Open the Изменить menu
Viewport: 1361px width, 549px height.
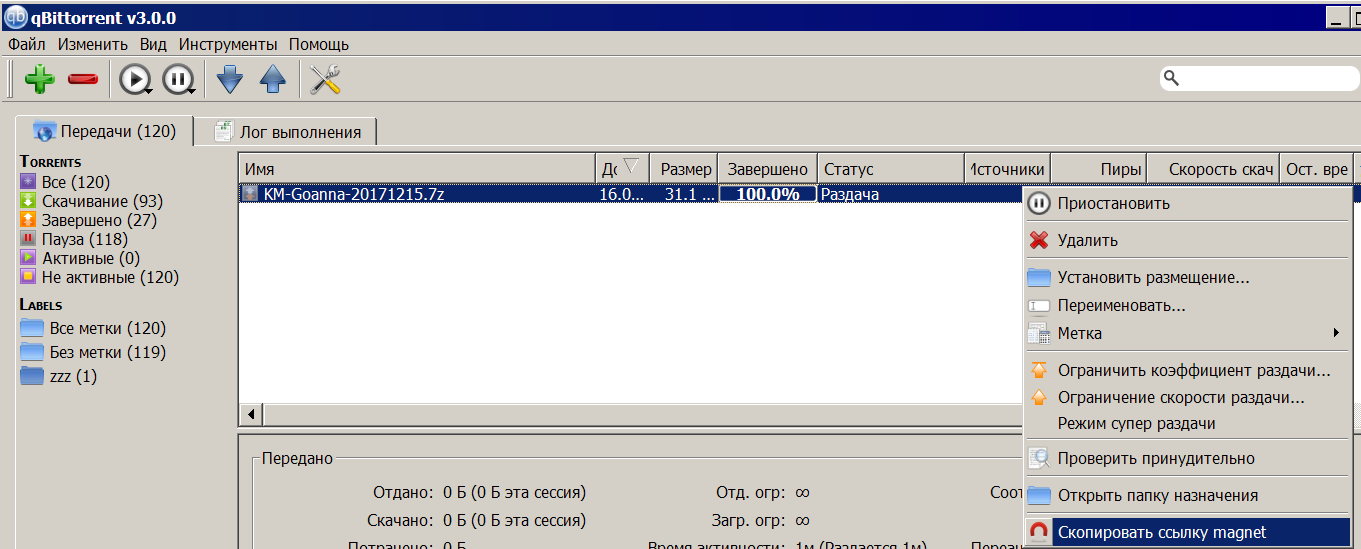(92, 44)
